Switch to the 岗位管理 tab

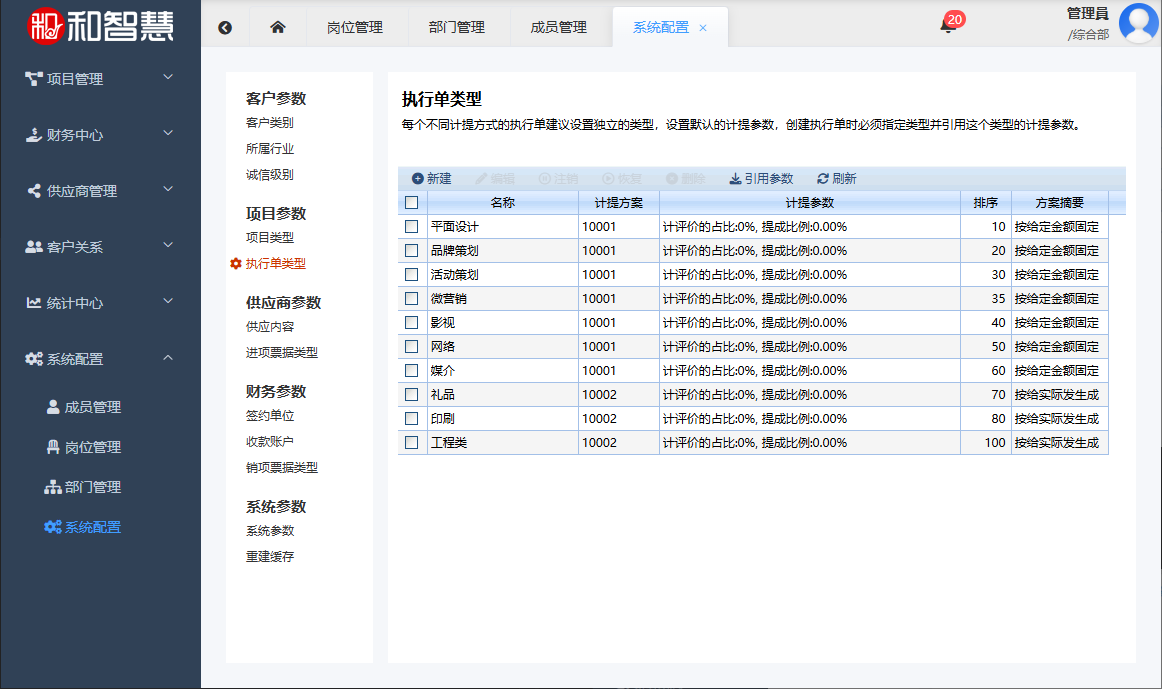[x=355, y=27]
